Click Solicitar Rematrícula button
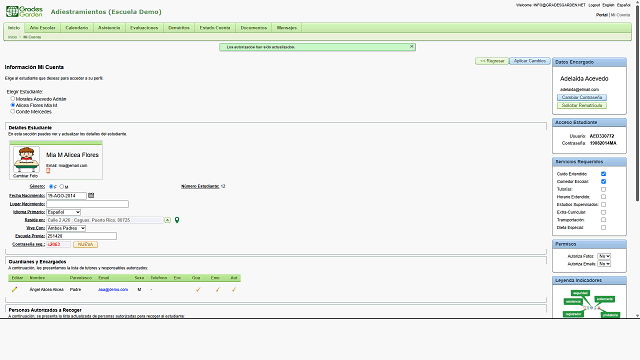640x360 pixels. tap(582, 105)
